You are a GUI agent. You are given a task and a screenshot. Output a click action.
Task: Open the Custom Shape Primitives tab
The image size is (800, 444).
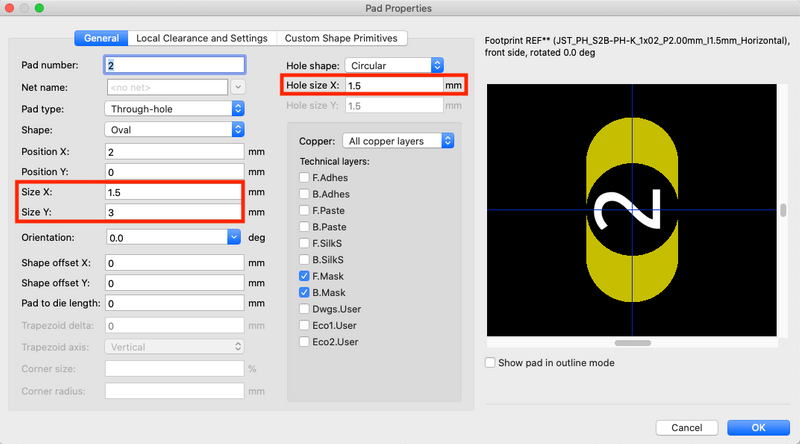point(341,38)
